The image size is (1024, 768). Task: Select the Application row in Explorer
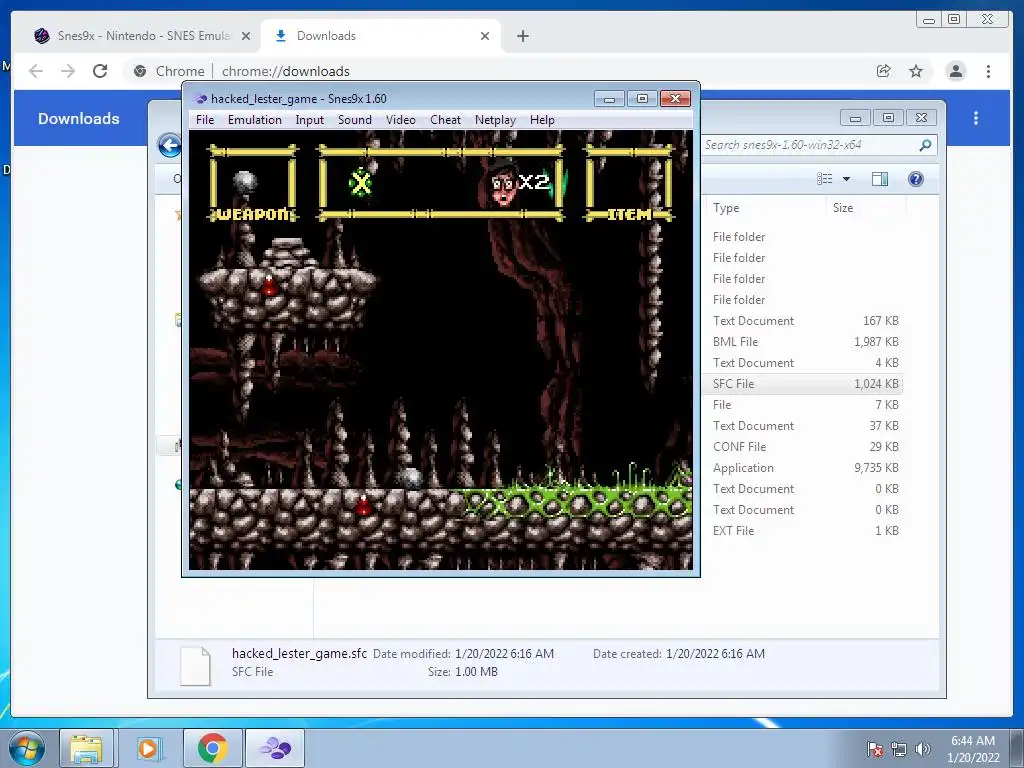click(x=805, y=468)
